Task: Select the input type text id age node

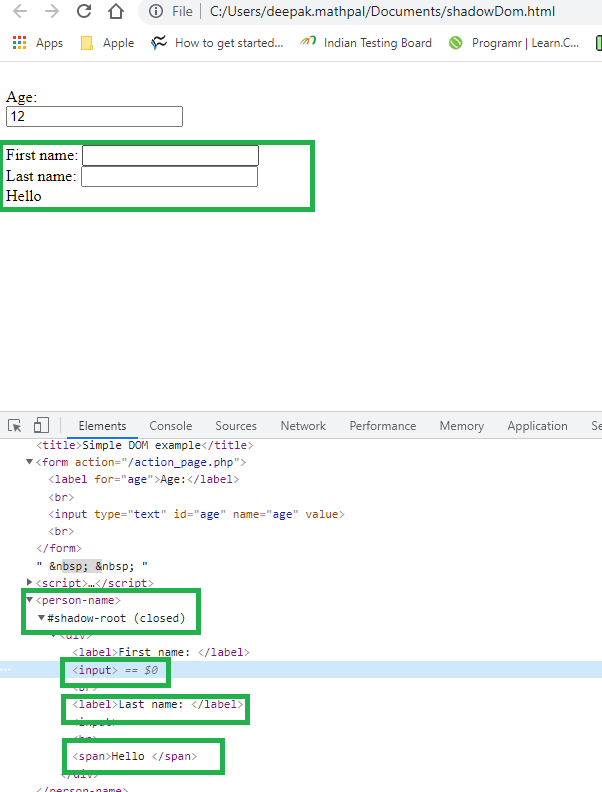Action: pyautogui.click(x=196, y=514)
